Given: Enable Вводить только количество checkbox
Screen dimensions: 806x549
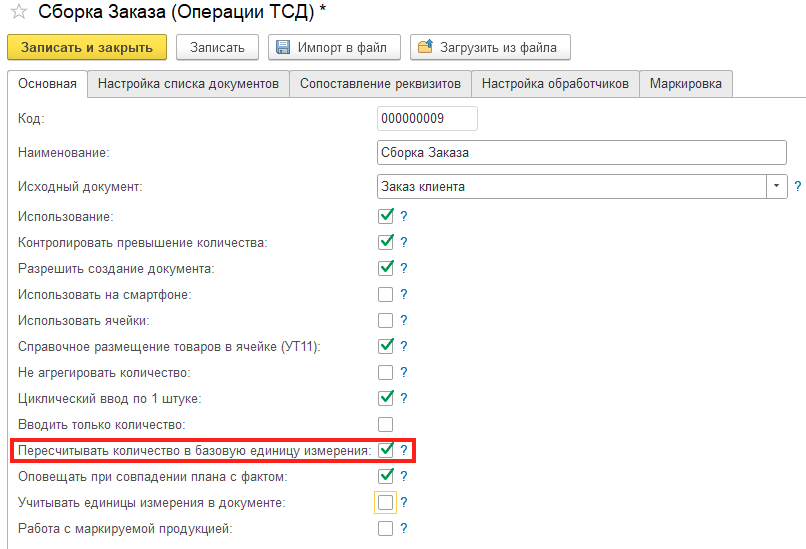Looking at the screenshot, I should [386, 425].
